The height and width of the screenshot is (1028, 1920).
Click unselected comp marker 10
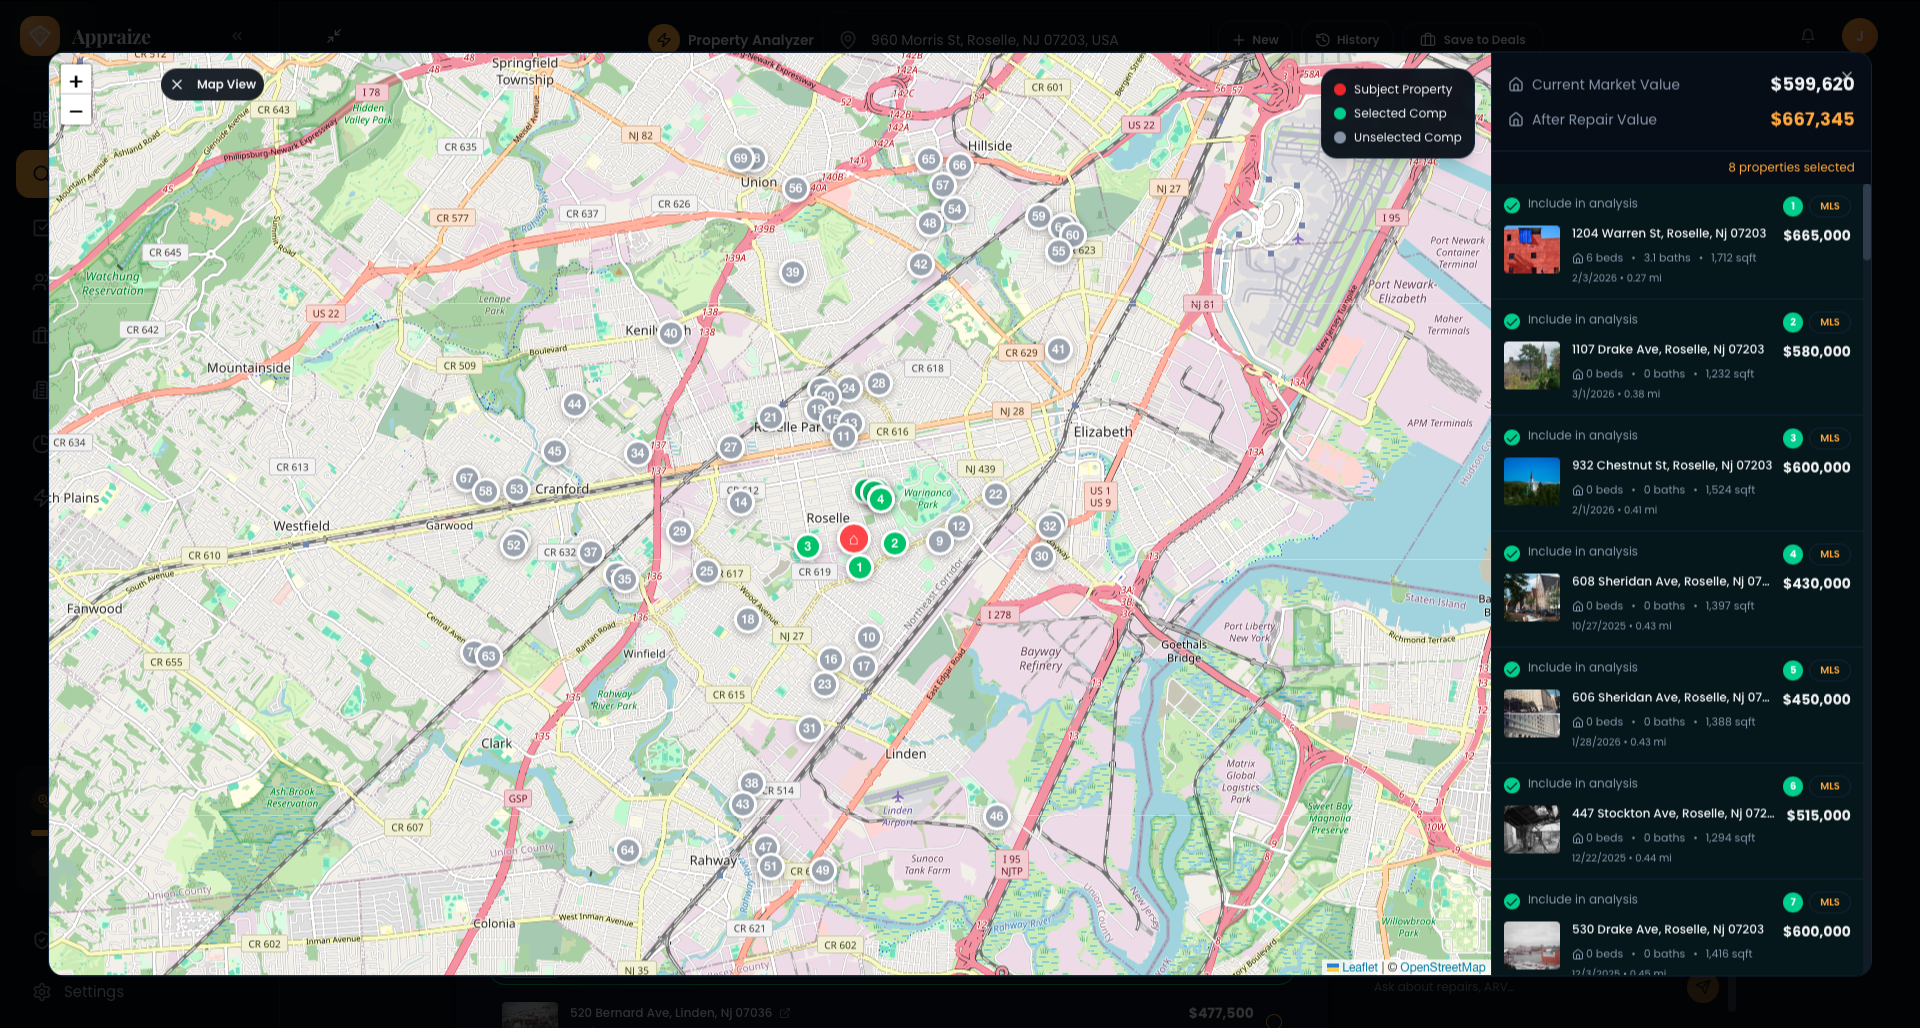click(x=868, y=637)
